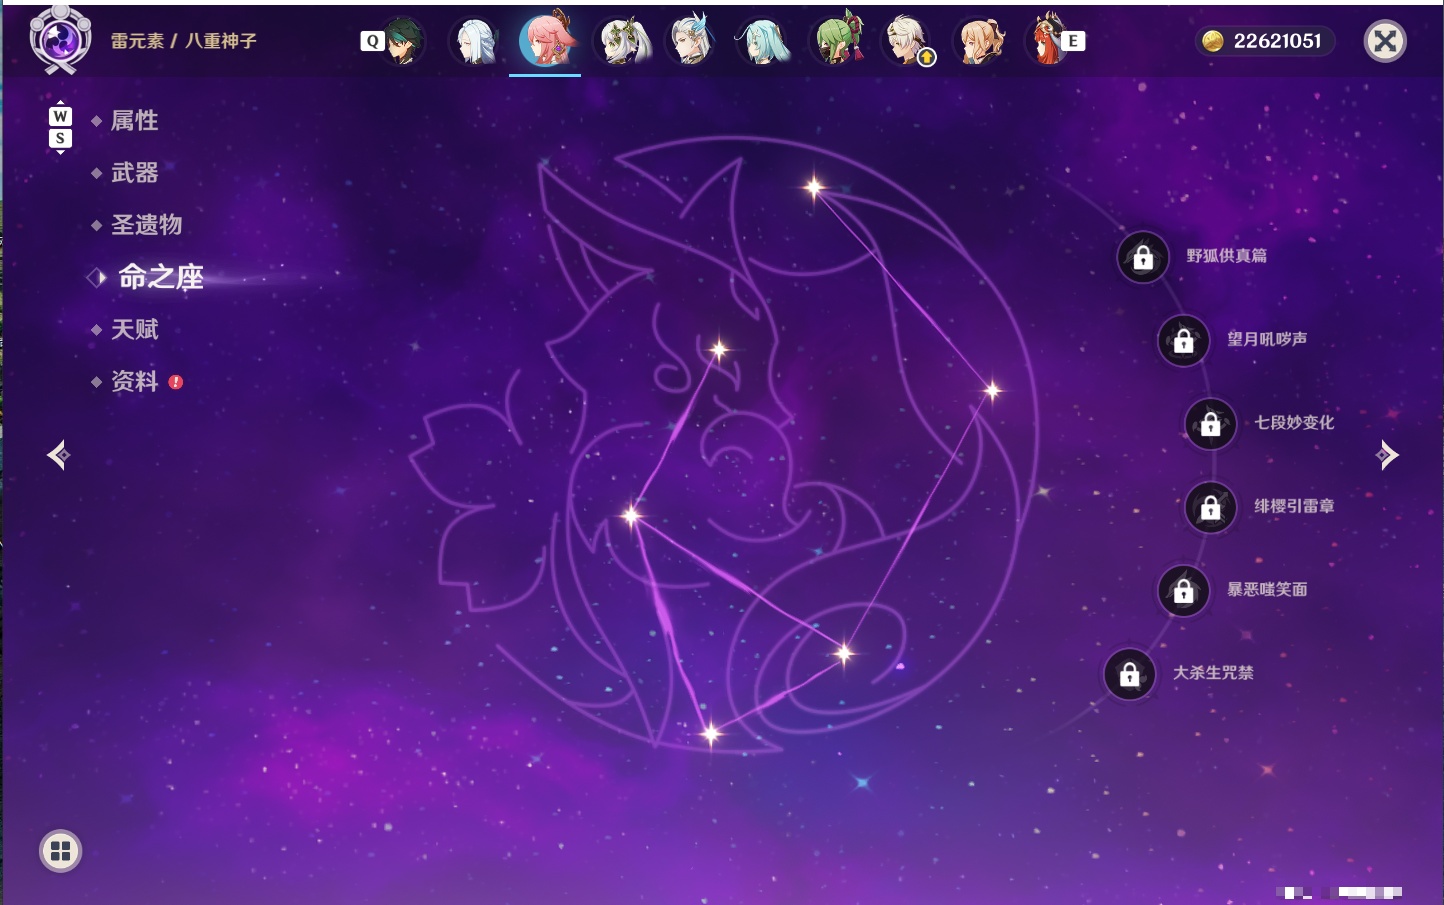The image size is (1444, 905).
Task: Click the 雷元素 / 八重神子 character title
Action: [x=184, y=41]
